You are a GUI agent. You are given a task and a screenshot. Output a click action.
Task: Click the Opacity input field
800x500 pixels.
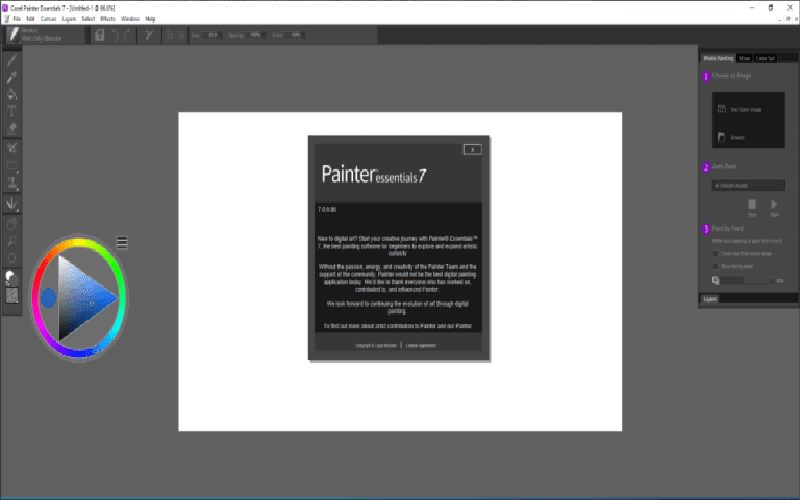tap(253, 35)
